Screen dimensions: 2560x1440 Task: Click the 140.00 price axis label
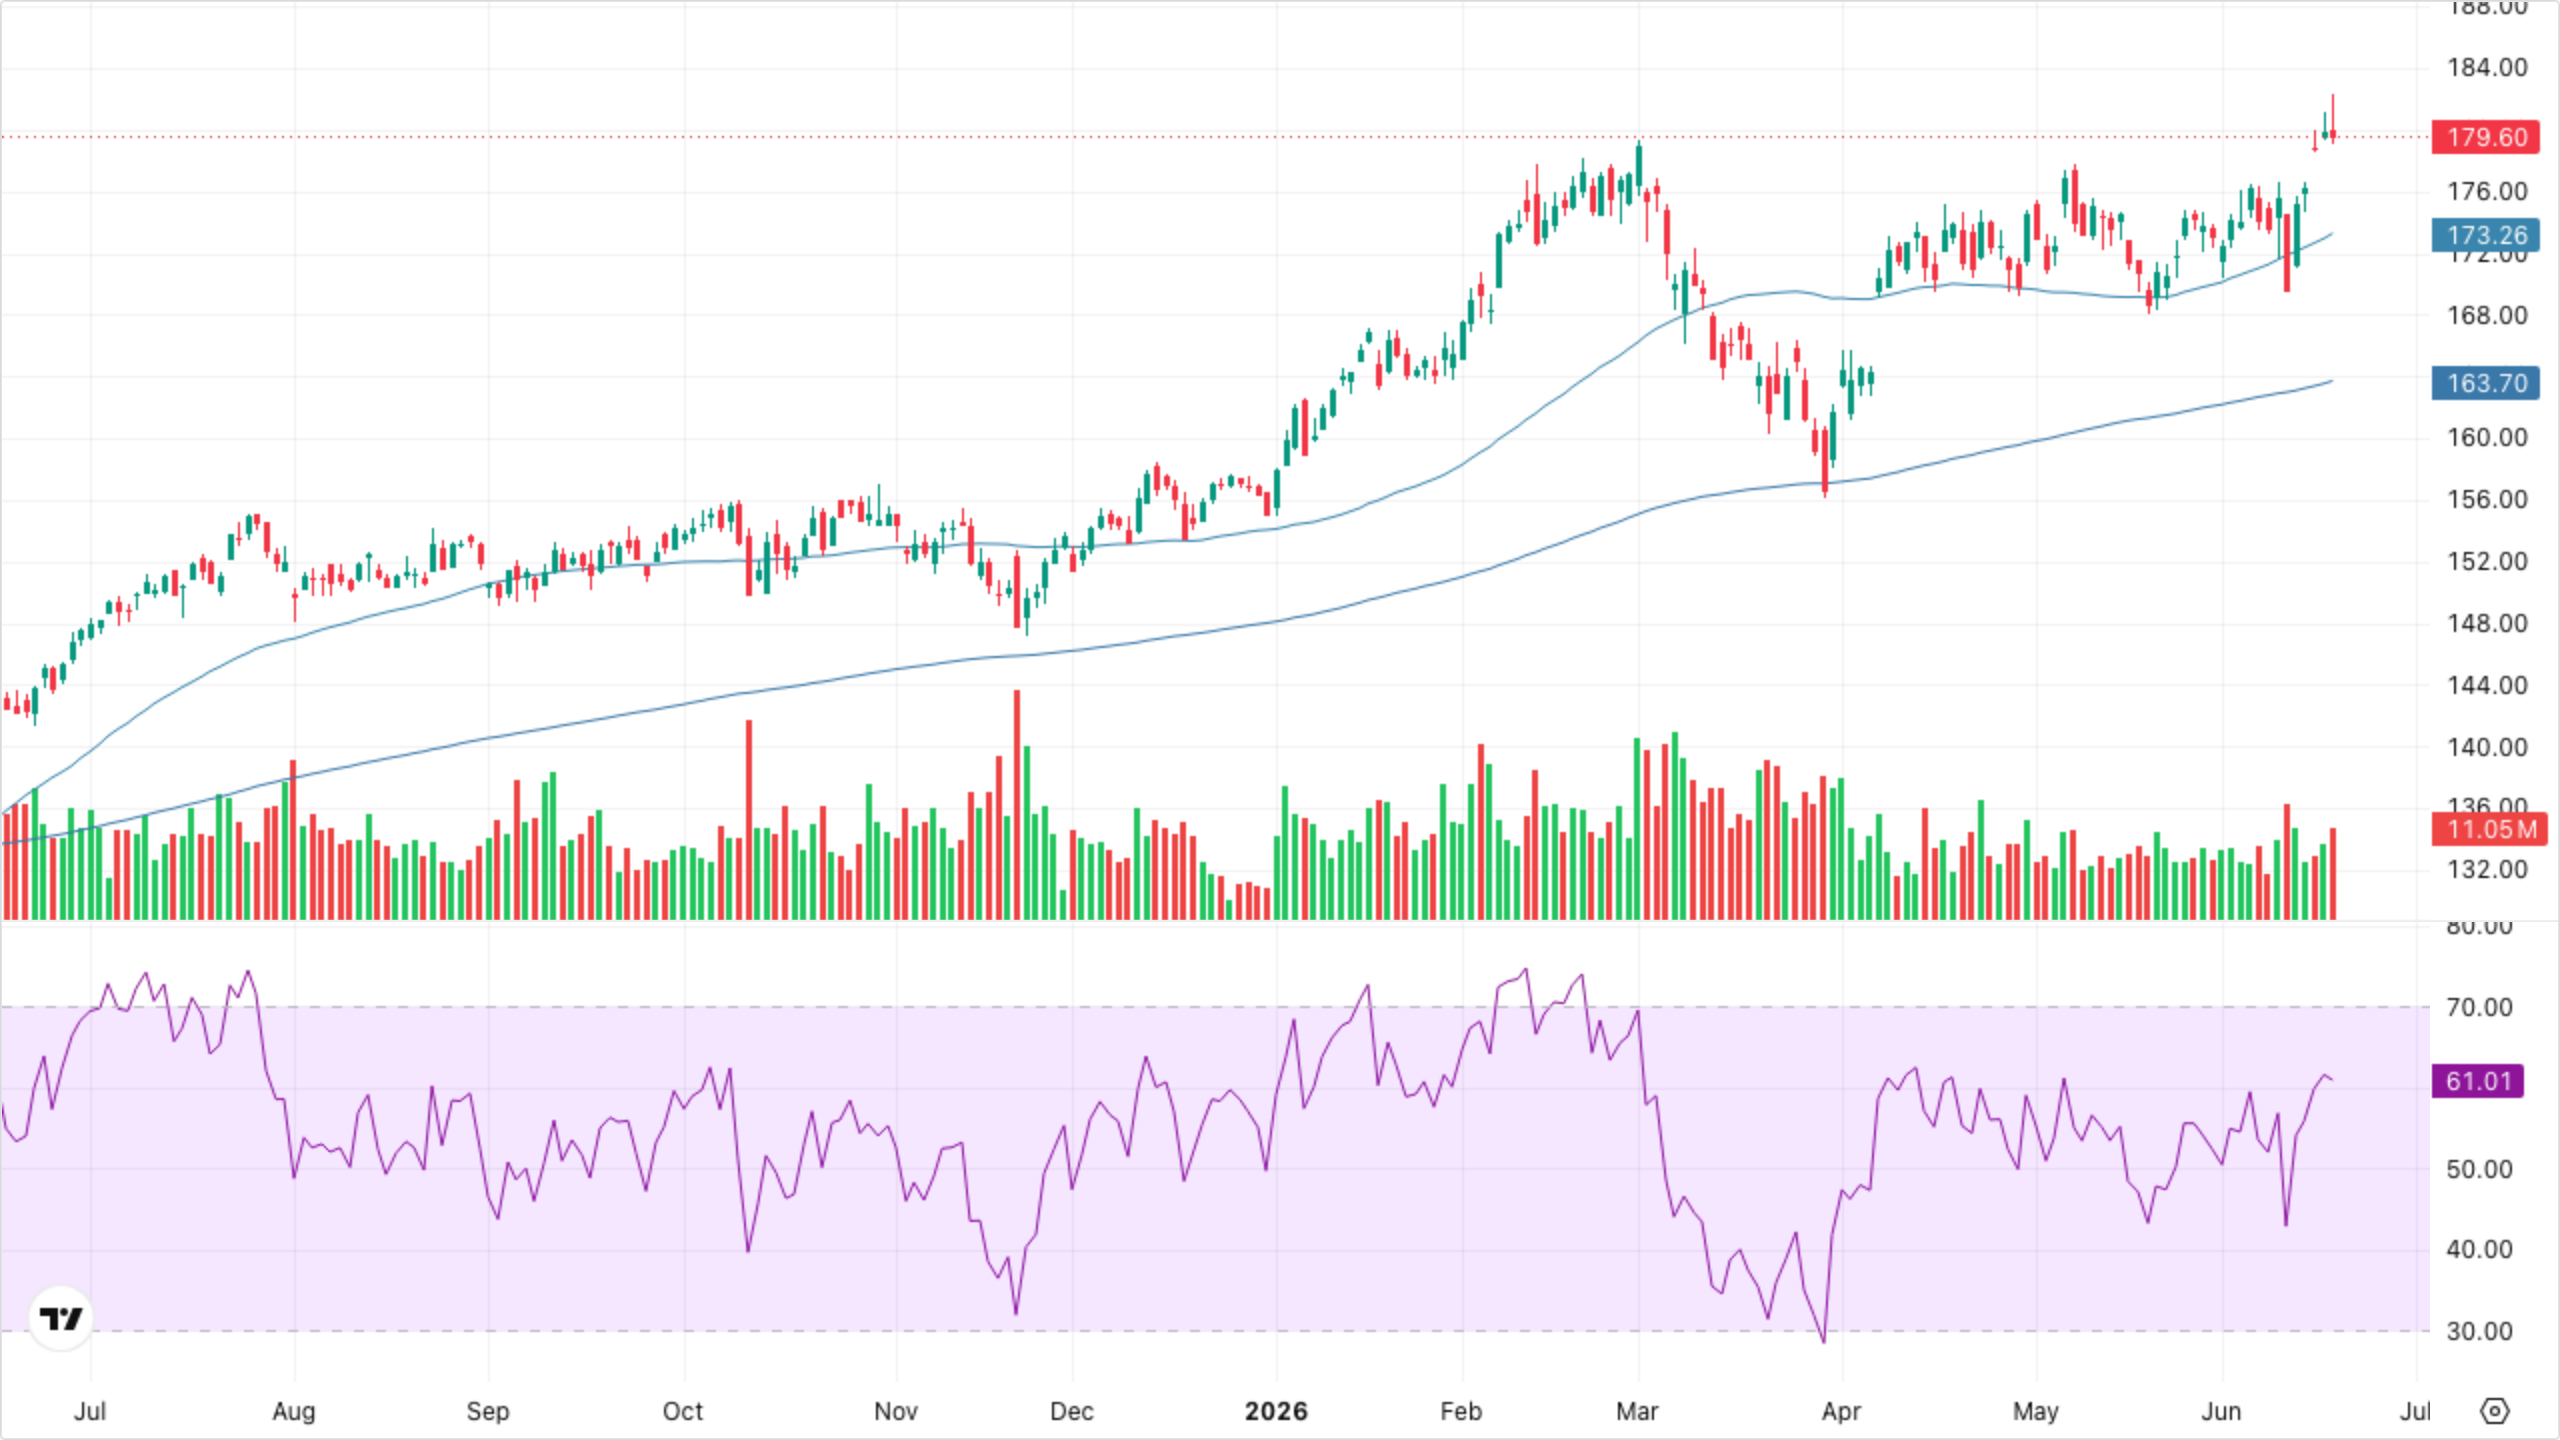2487,748
